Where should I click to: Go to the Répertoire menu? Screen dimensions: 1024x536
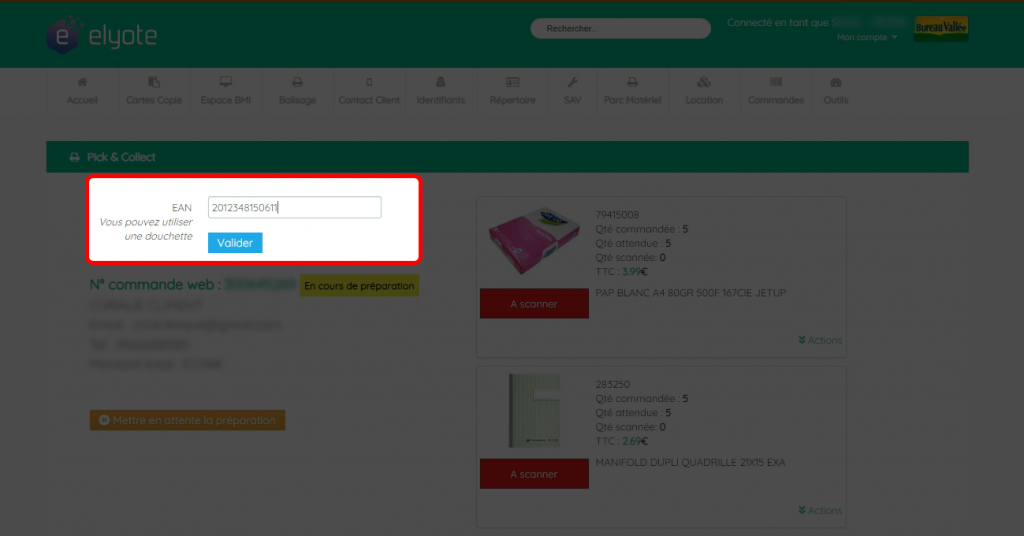513,91
